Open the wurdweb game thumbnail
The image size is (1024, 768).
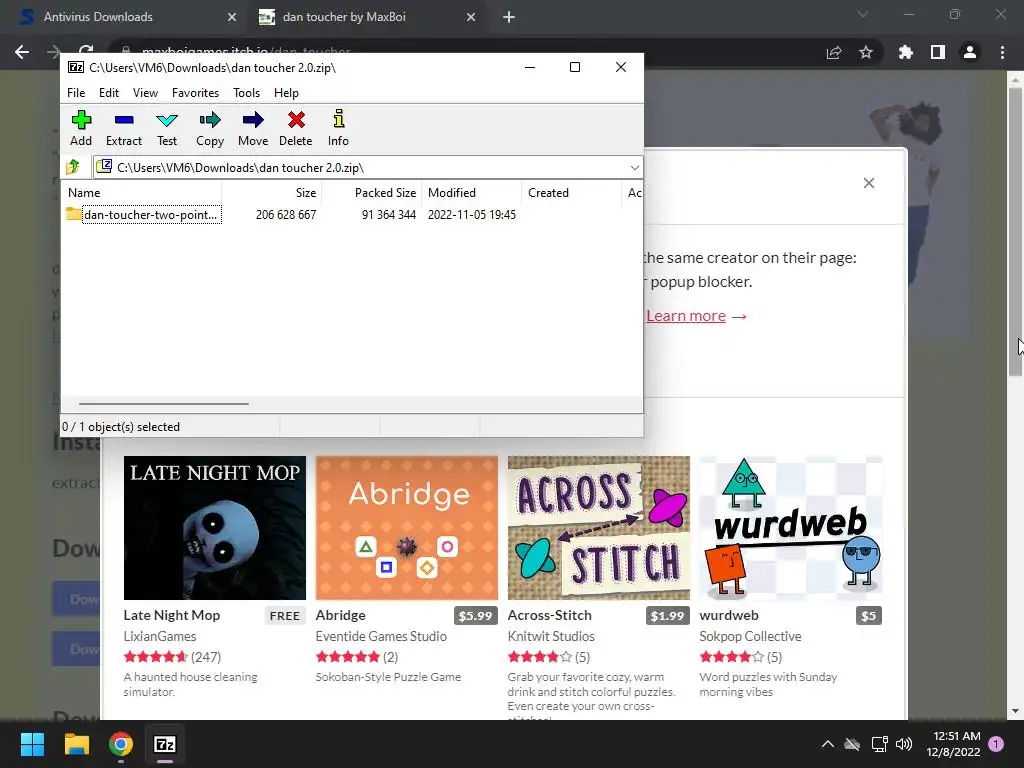click(x=791, y=528)
